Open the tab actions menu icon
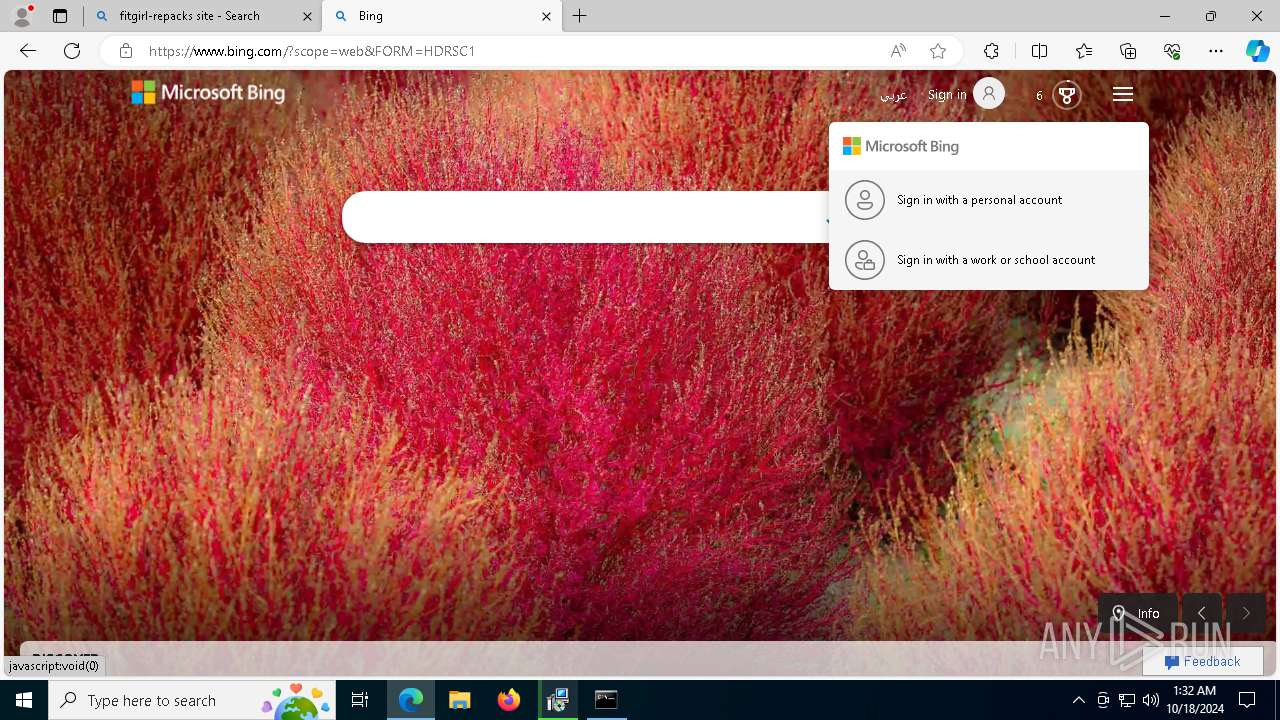Image resolution: width=1280 pixels, height=720 pixels. point(60,16)
